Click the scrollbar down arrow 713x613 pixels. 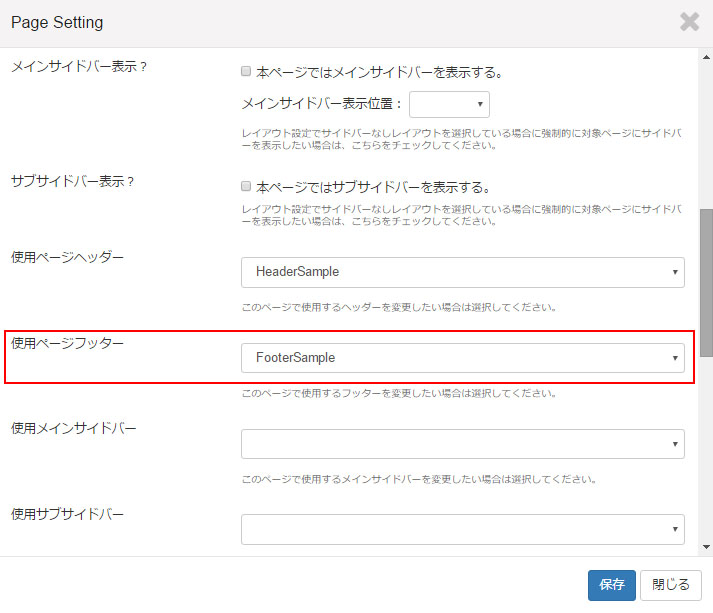pyautogui.click(x=706, y=547)
